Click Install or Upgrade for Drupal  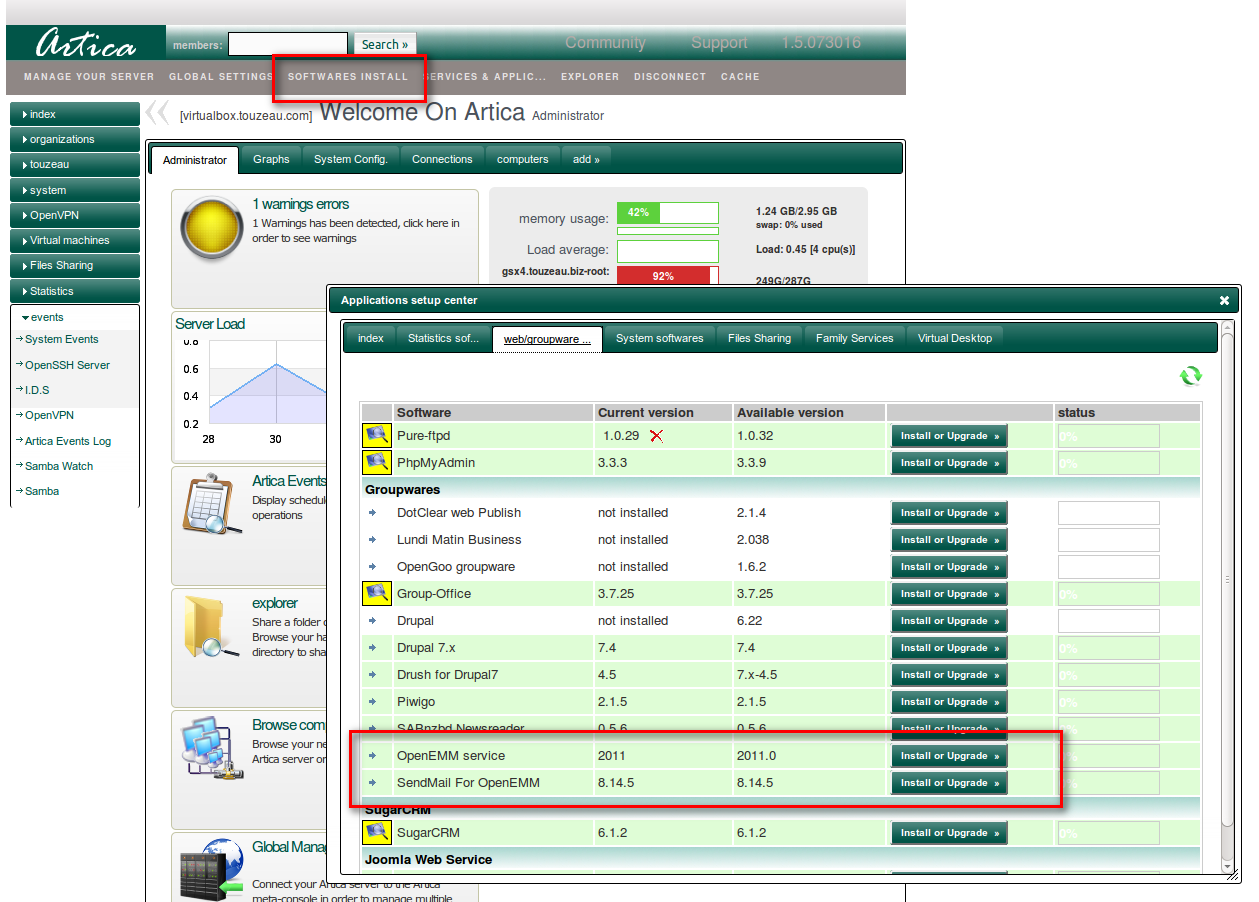coord(949,621)
